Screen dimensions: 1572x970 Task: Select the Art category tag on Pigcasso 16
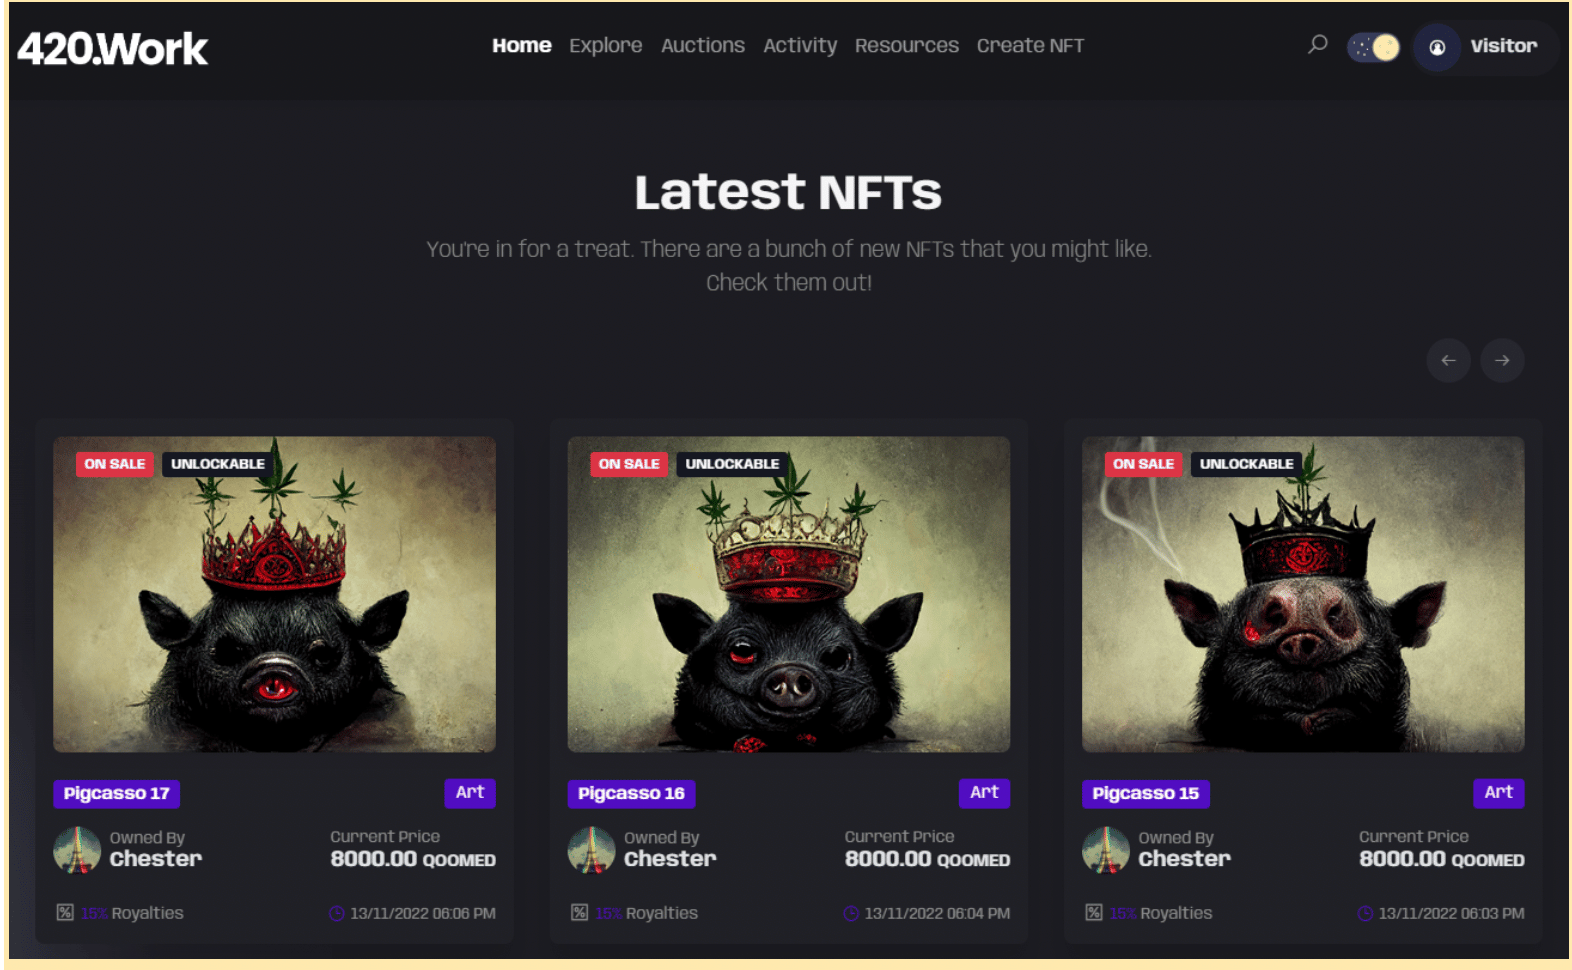[x=984, y=793]
